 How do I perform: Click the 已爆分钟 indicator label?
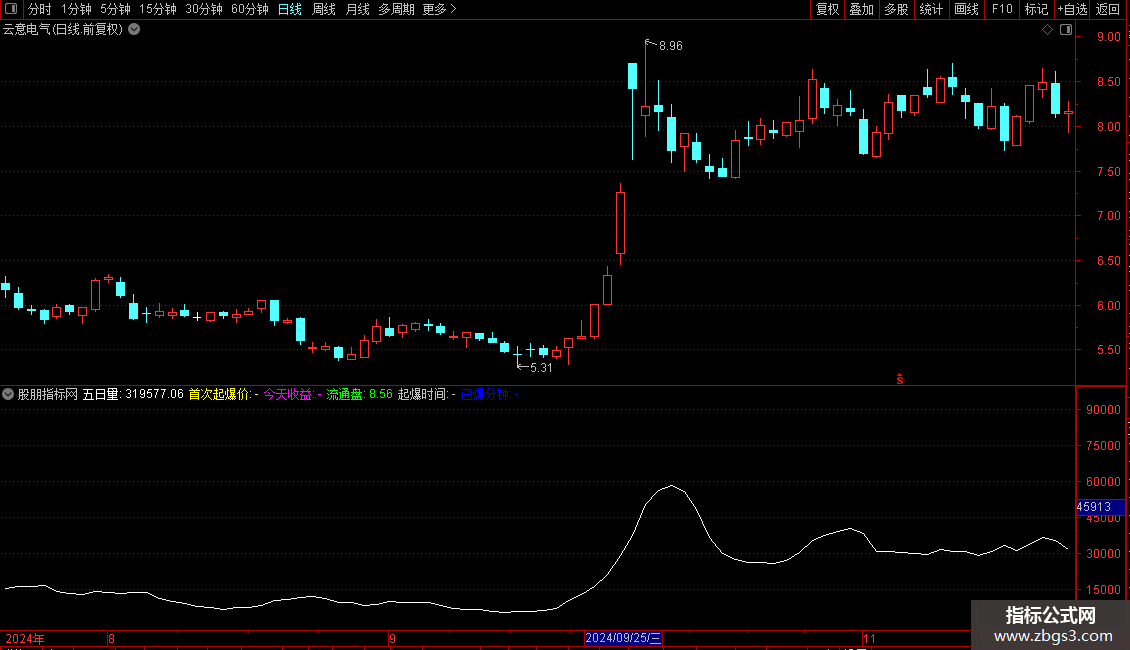click(x=489, y=394)
